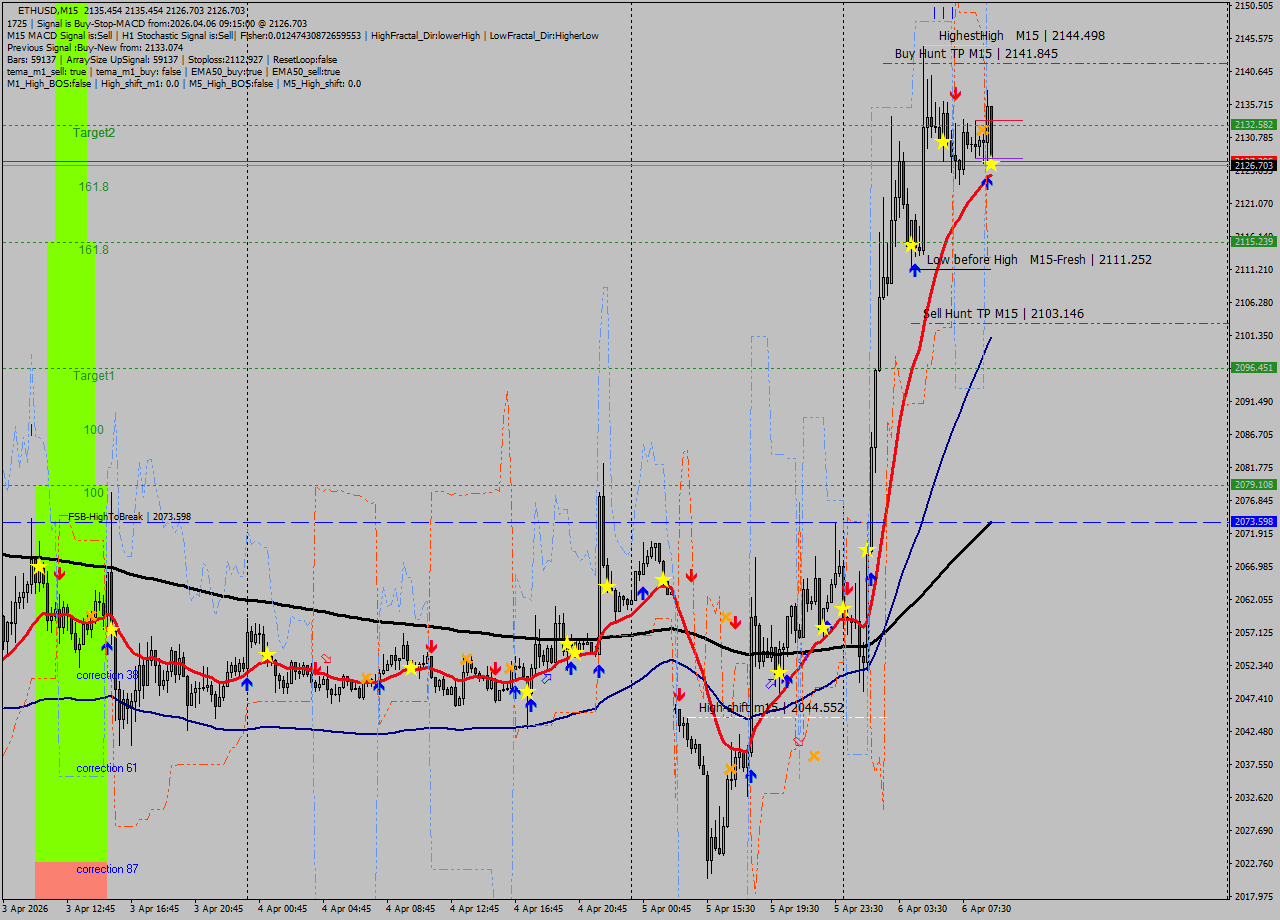The width and height of the screenshot is (1280, 920).
Task: Click red down arrow beneath Buy Hunt TP line
Action: coord(956,93)
